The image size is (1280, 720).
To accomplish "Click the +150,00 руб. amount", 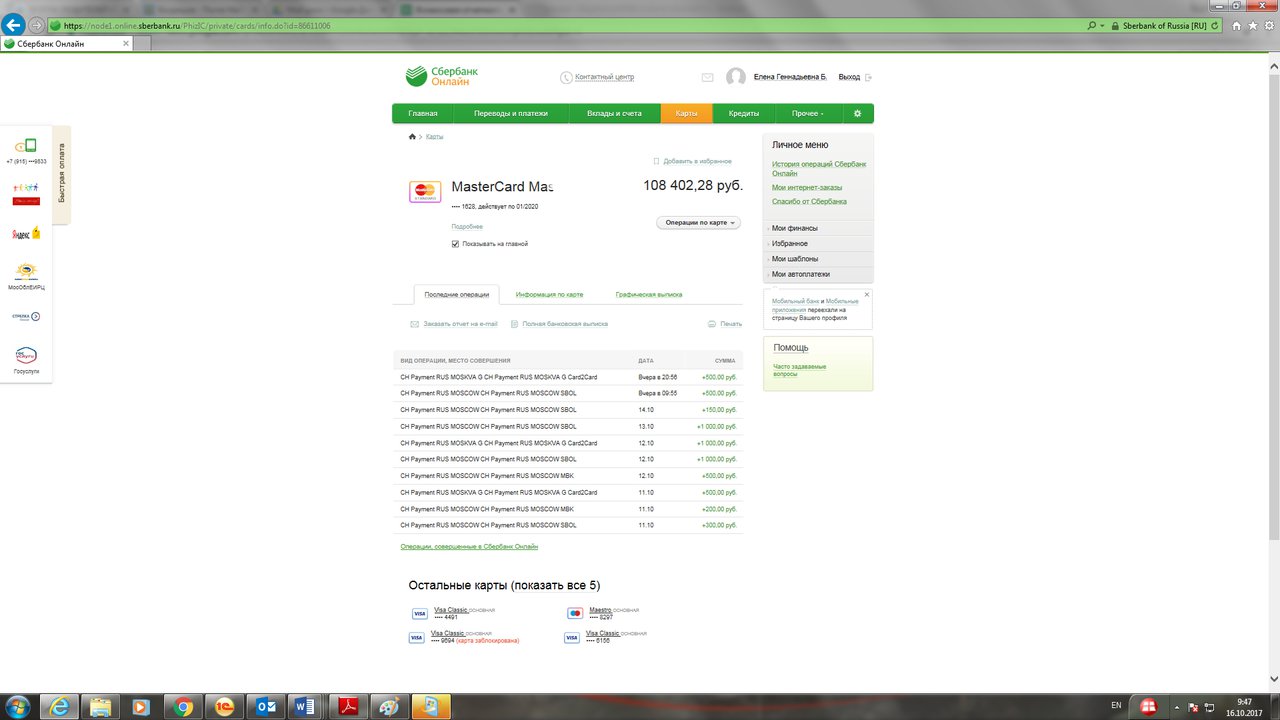I will [x=719, y=410].
